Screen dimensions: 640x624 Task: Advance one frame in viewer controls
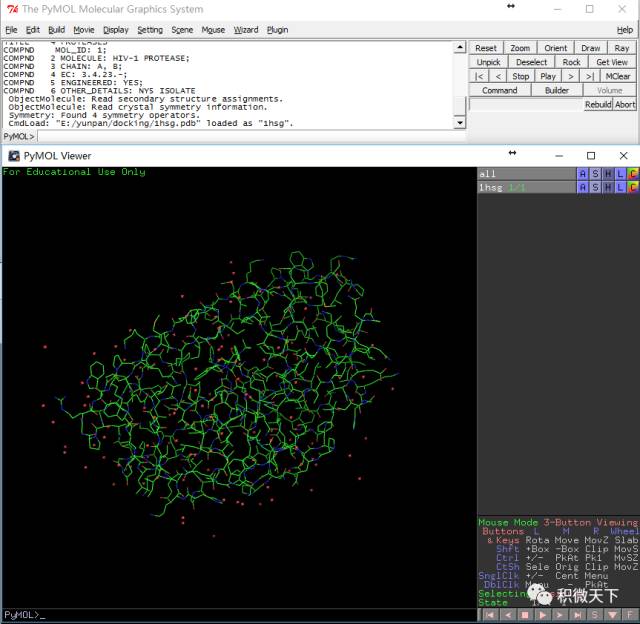tap(560, 615)
